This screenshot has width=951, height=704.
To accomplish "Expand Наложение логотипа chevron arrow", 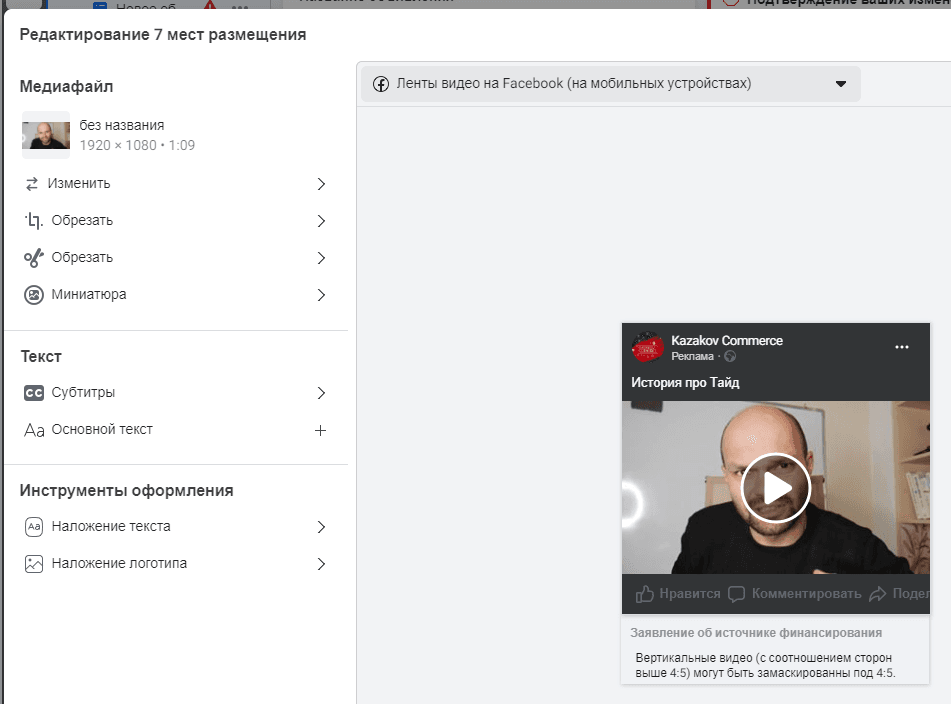I will [321, 565].
